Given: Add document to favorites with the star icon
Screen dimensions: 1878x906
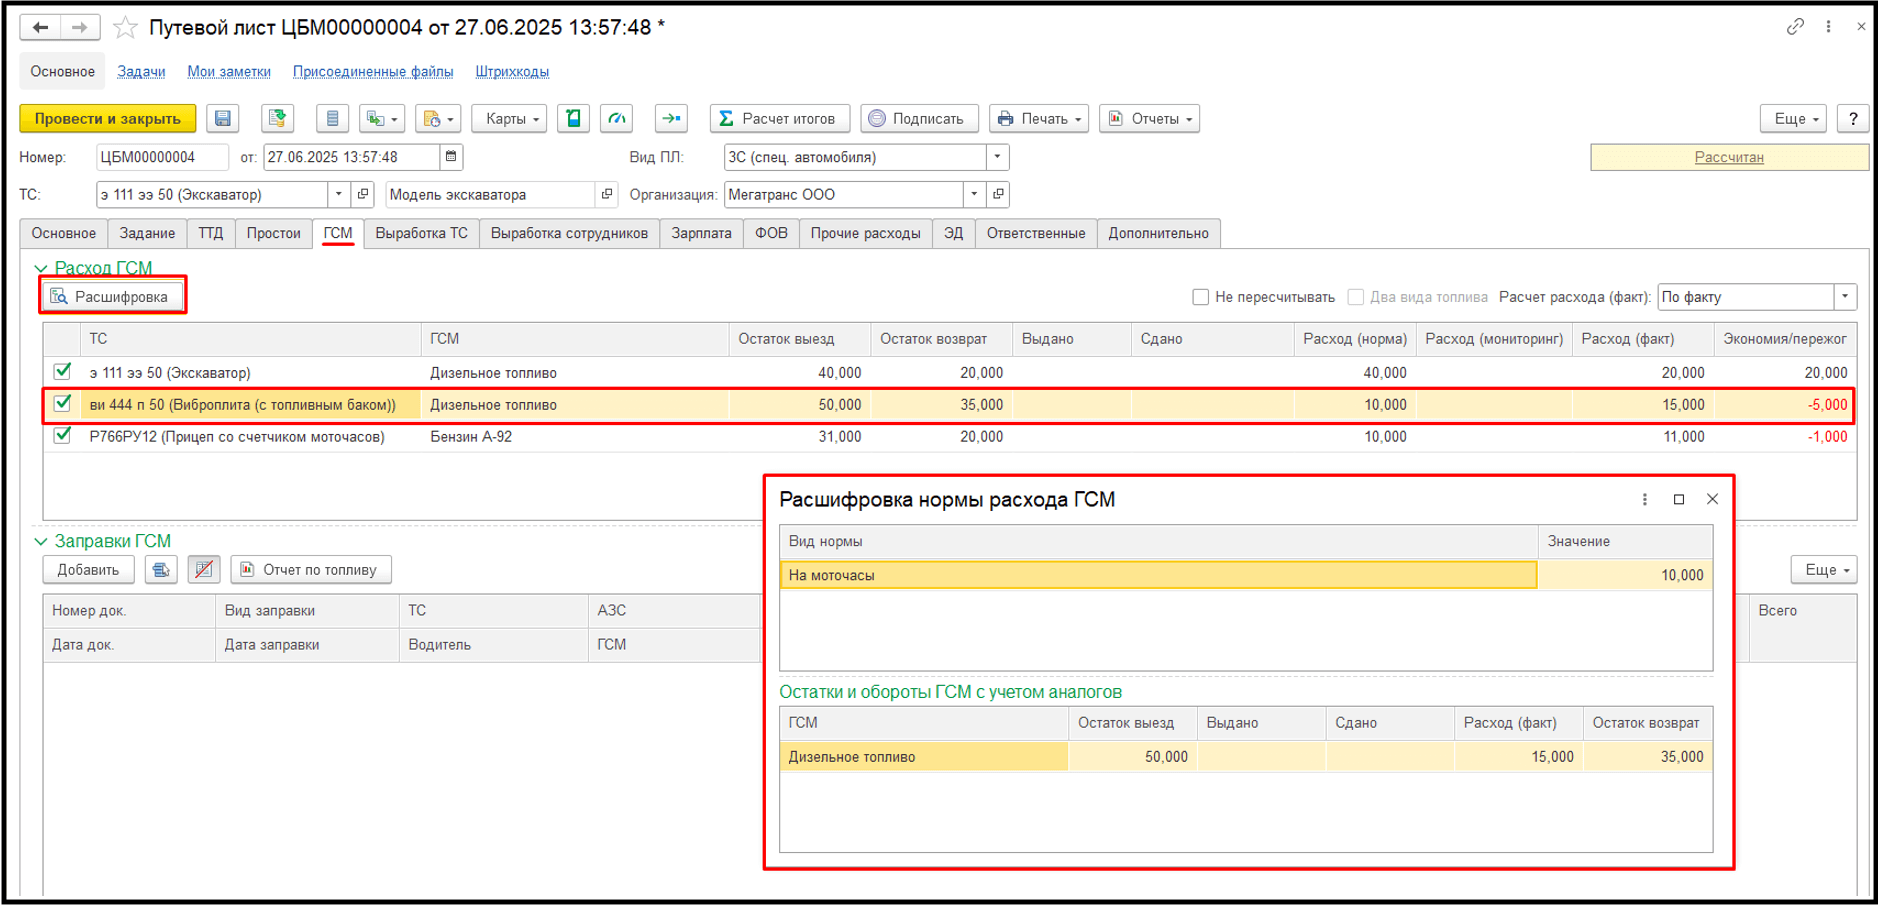Looking at the screenshot, I should (x=125, y=28).
